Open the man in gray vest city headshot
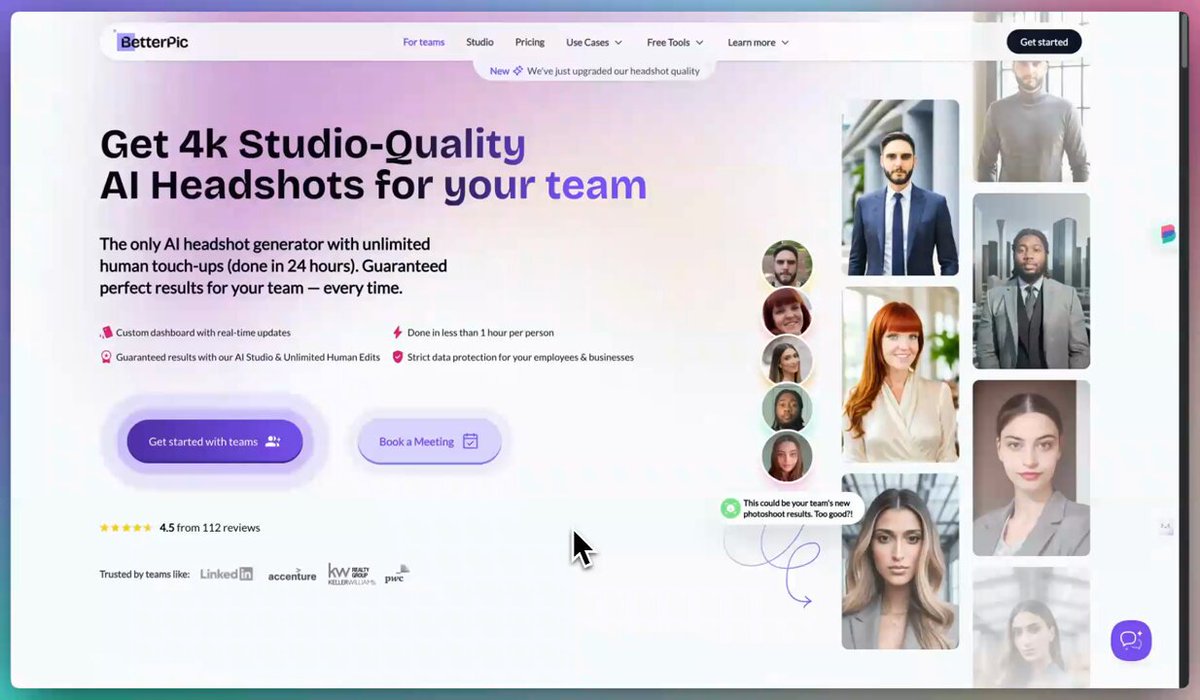This screenshot has height=700, width=1200. click(x=1031, y=281)
